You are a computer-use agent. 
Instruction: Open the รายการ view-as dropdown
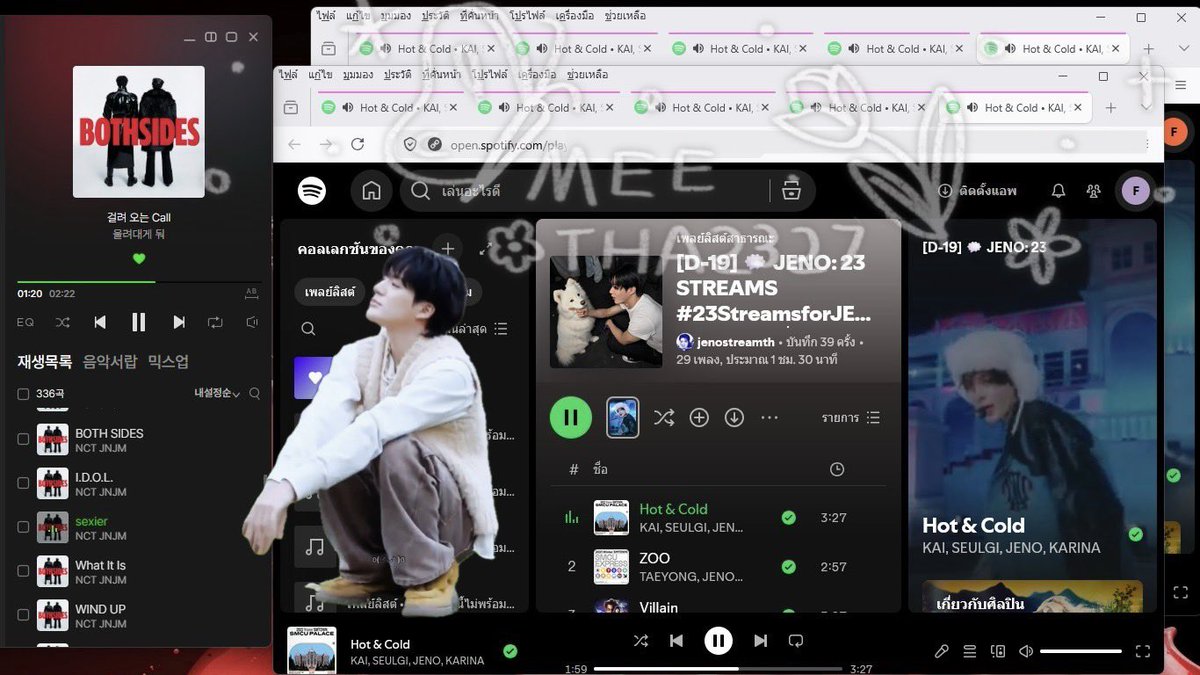(851, 417)
